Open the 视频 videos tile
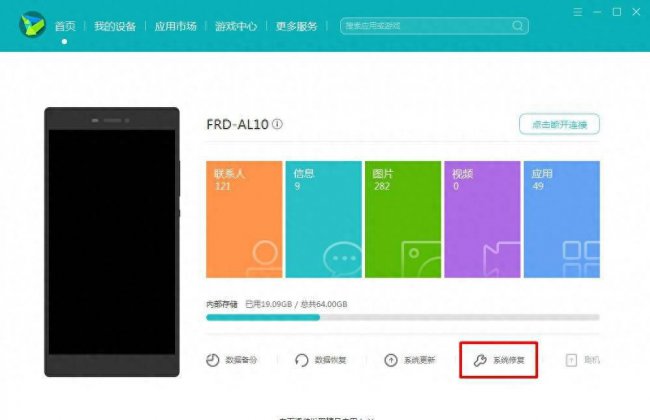The height and width of the screenshot is (420, 650). [x=483, y=219]
